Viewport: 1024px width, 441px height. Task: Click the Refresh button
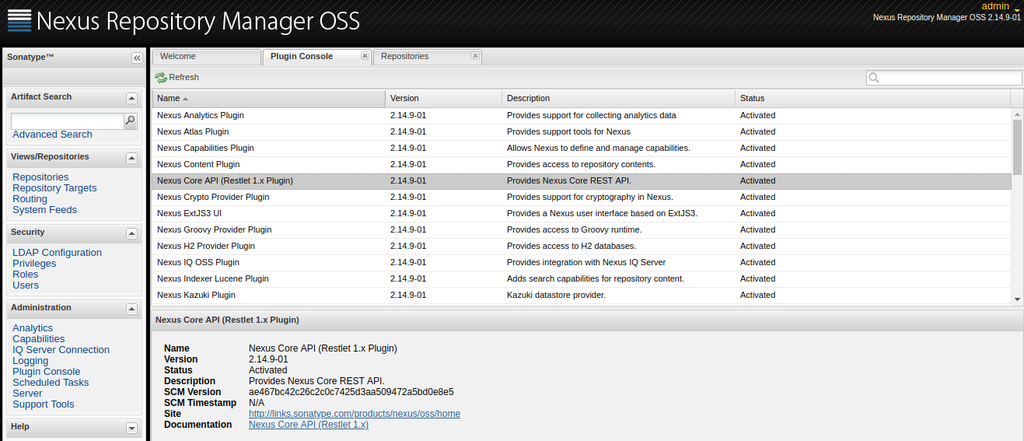point(177,77)
